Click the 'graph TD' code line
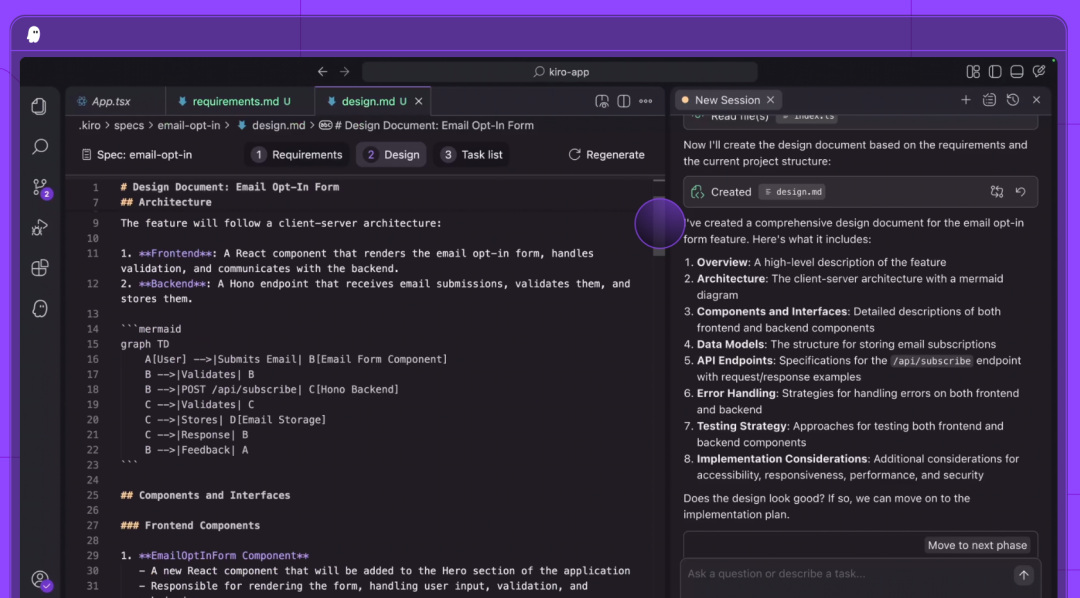Screen dimensions: 1080x598 pos(145,344)
